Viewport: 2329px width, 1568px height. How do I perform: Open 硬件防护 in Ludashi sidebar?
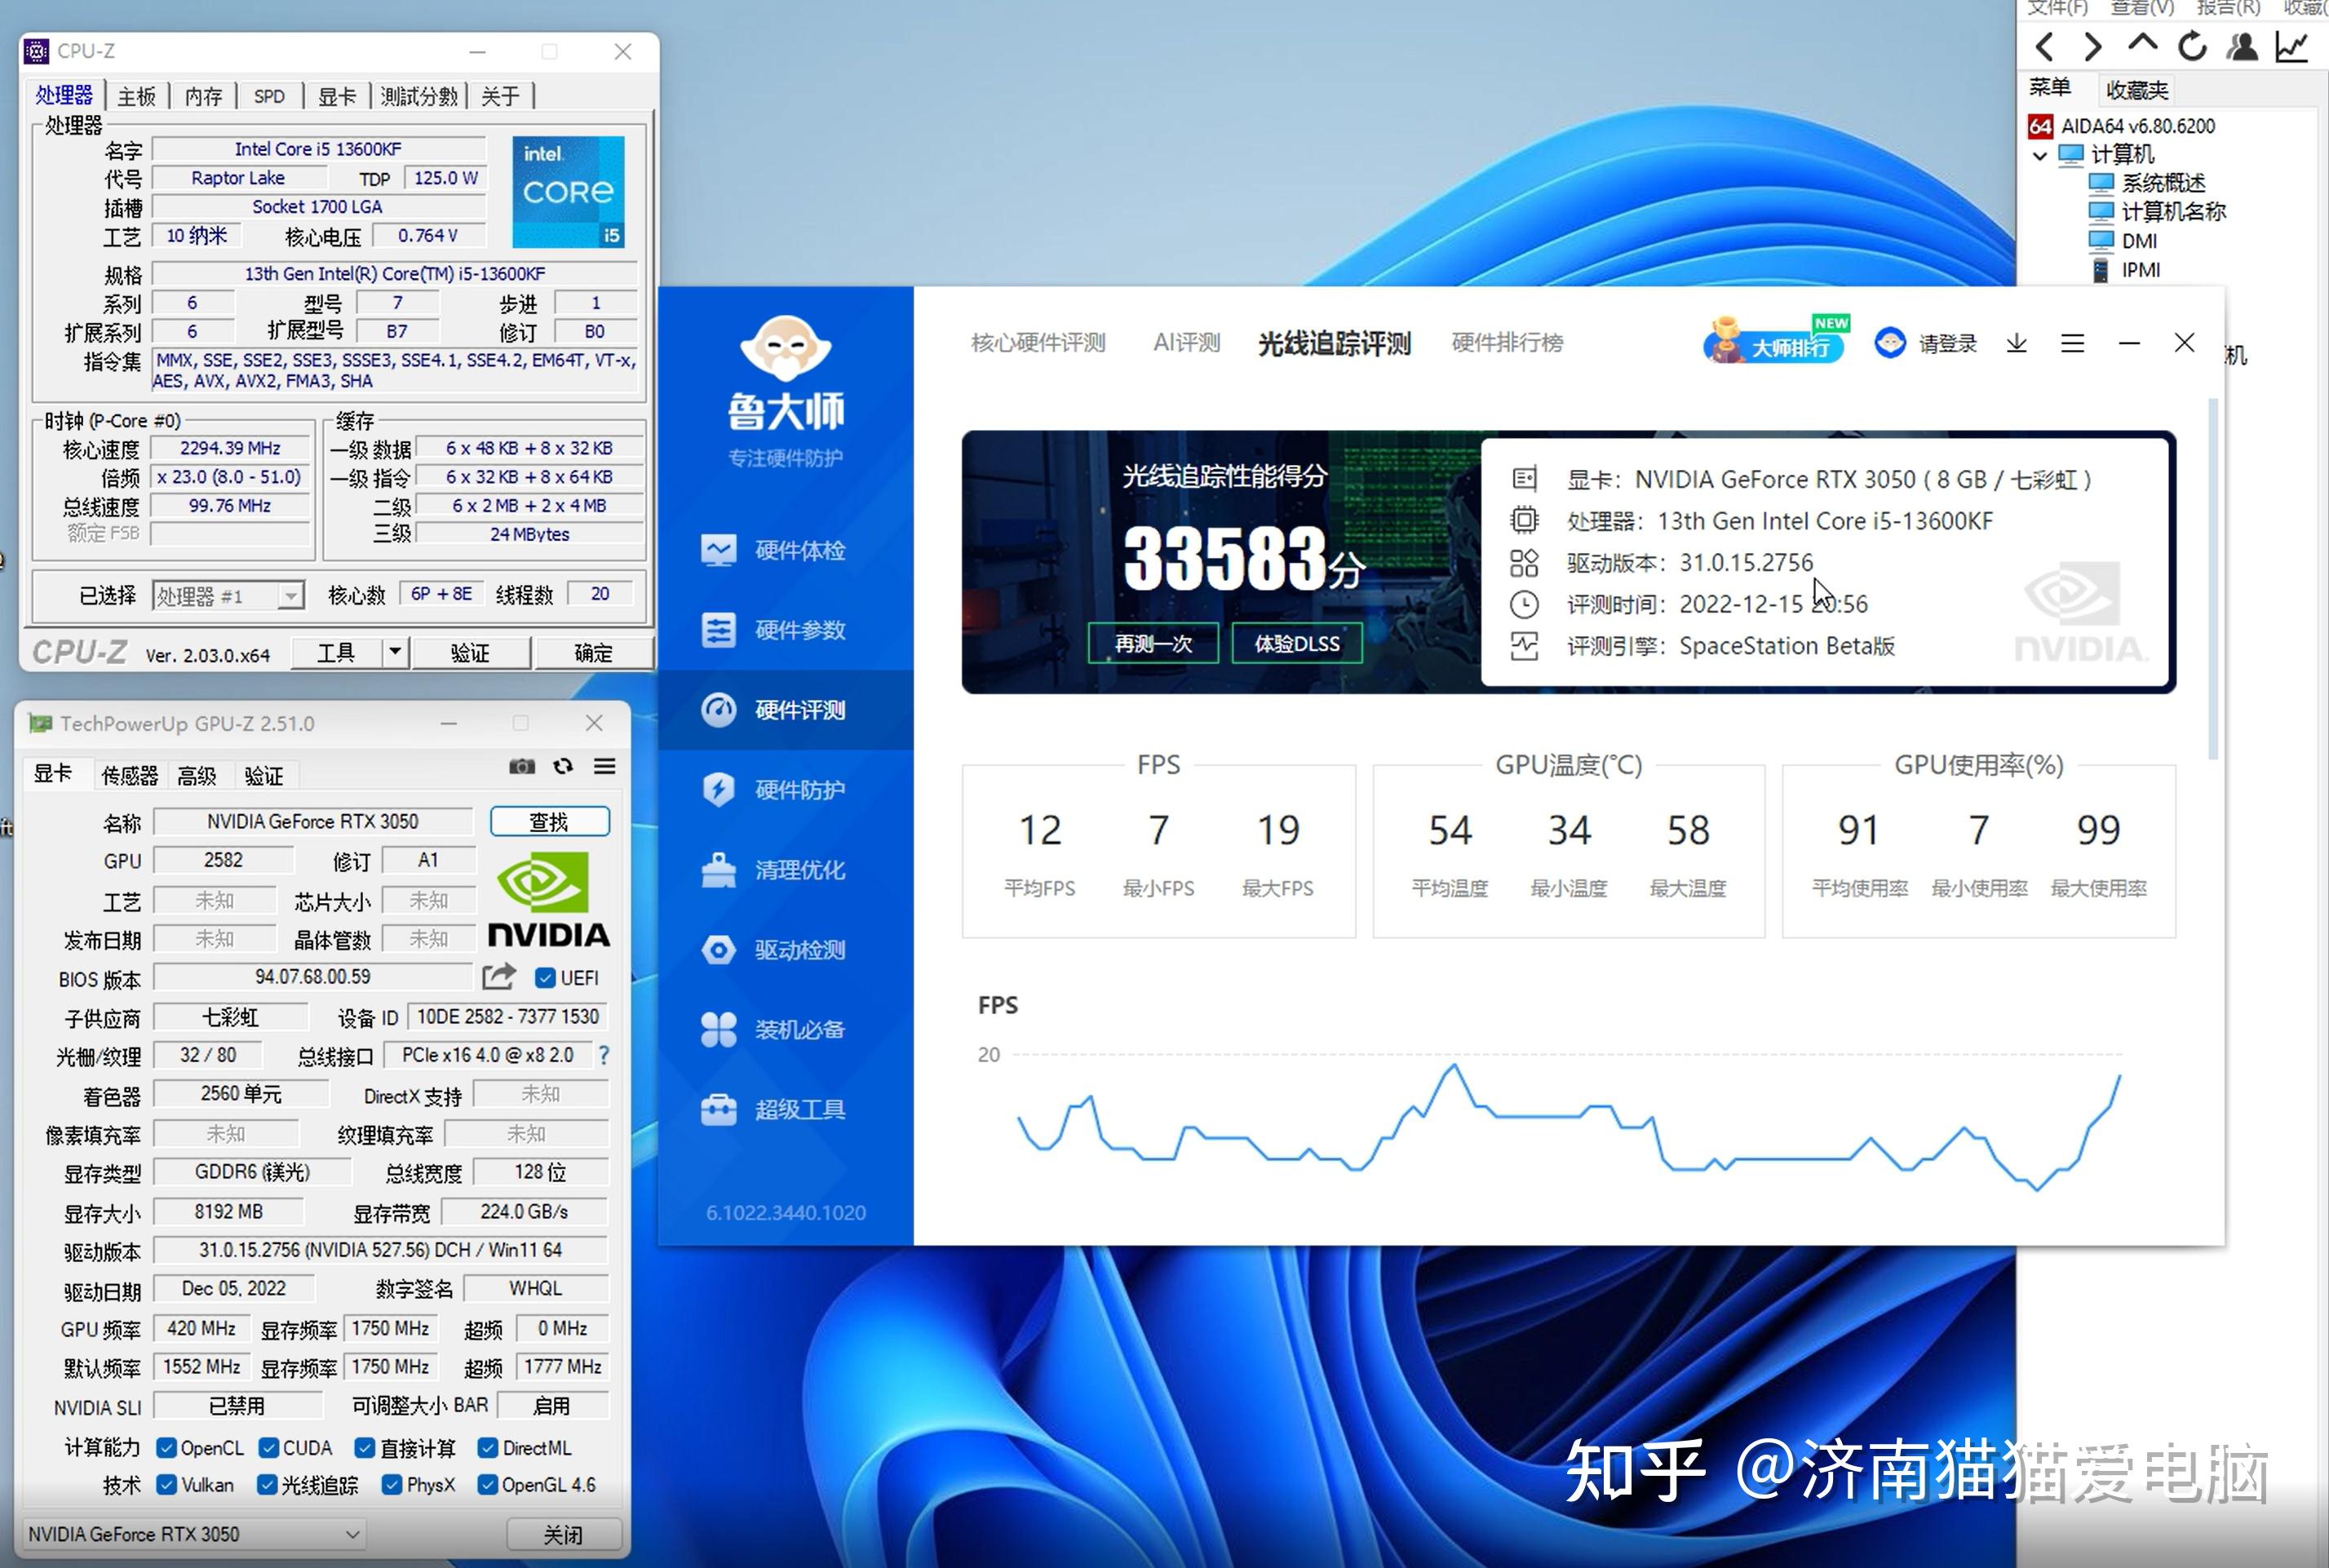click(785, 790)
